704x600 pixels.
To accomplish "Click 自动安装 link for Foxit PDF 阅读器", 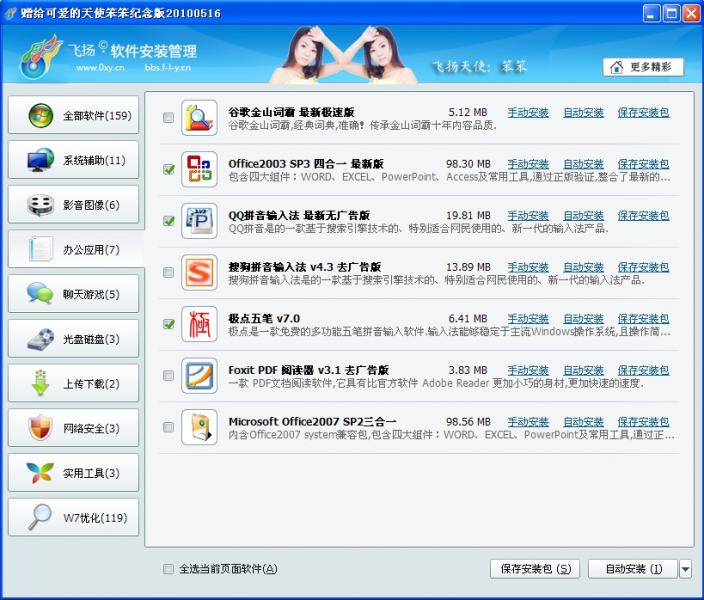I will click(583, 371).
